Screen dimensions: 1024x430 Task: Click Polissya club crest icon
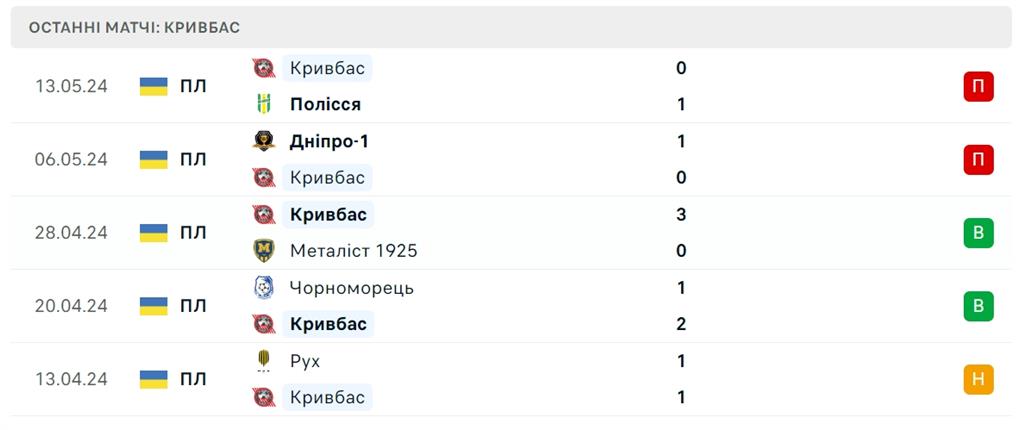click(264, 104)
